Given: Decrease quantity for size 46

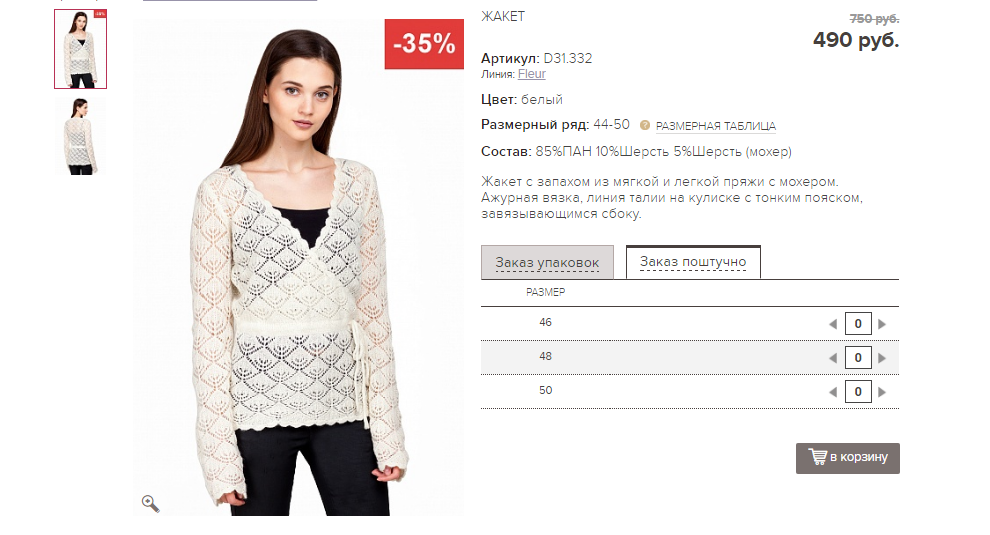Looking at the screenshot, I should (833, 324).
